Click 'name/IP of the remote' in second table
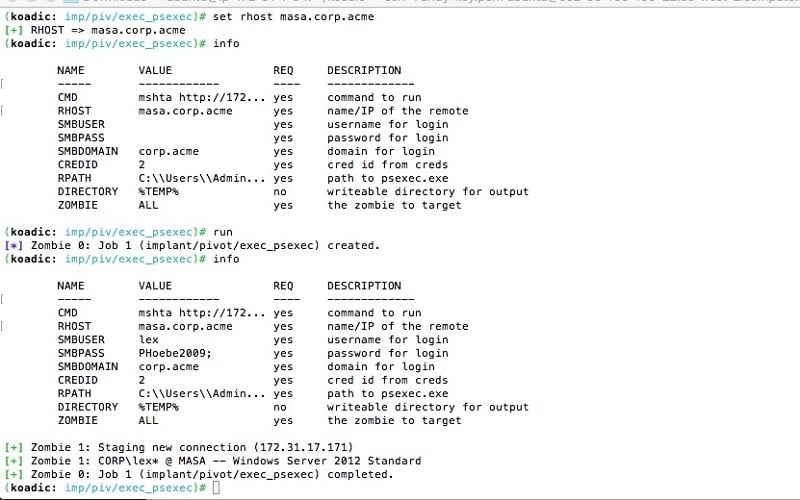800x500 pixels. 397,327
